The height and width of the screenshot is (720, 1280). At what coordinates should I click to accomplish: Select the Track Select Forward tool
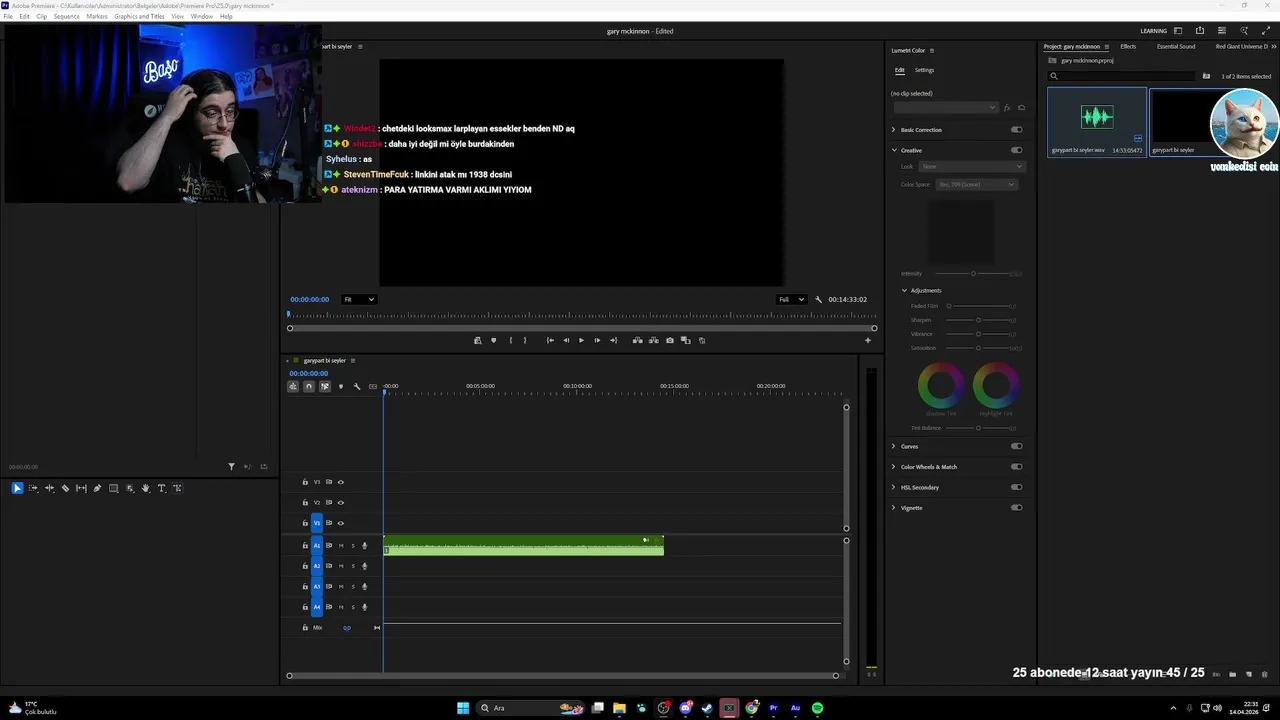33,488
